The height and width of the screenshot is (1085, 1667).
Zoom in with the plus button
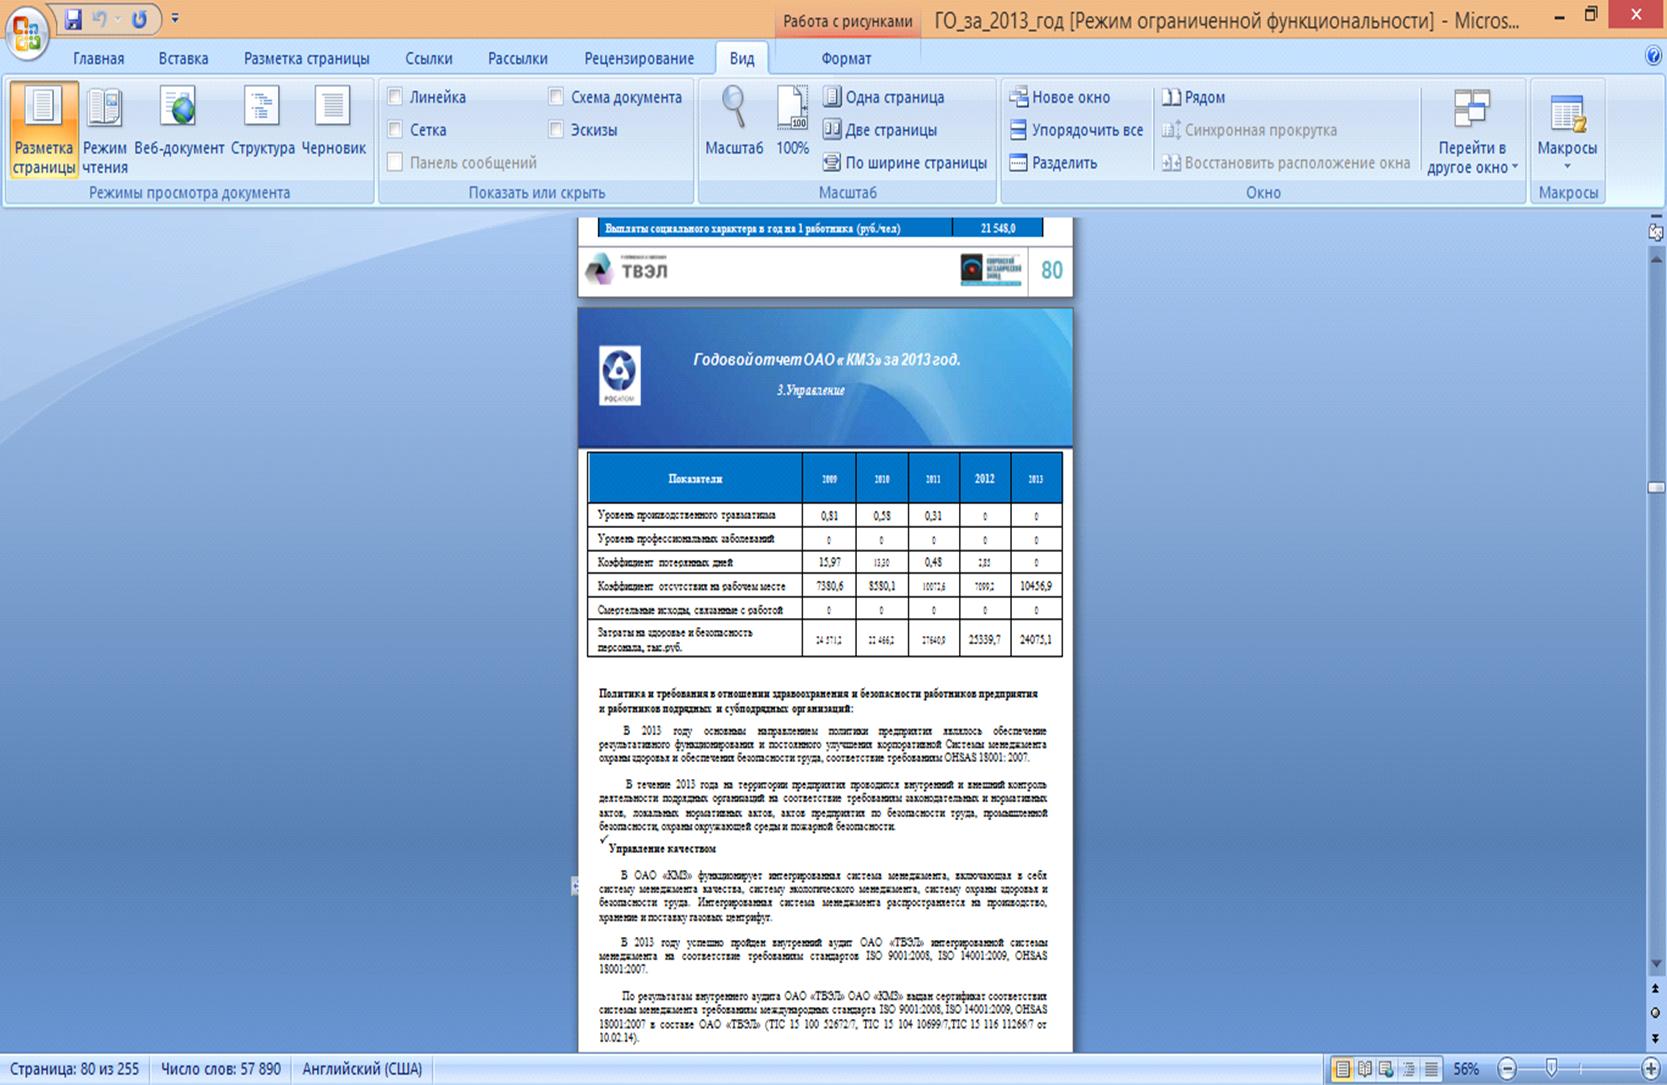point(1651,1069)
